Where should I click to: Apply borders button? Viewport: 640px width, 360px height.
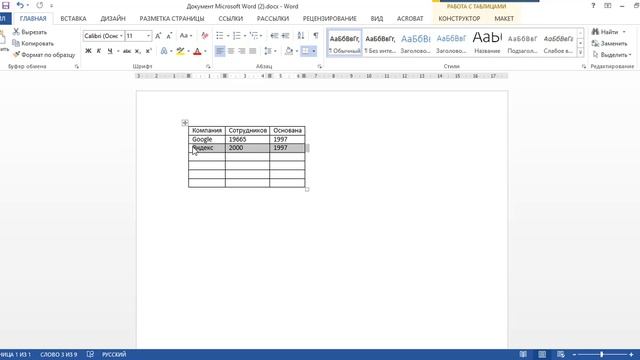[305, 51]
